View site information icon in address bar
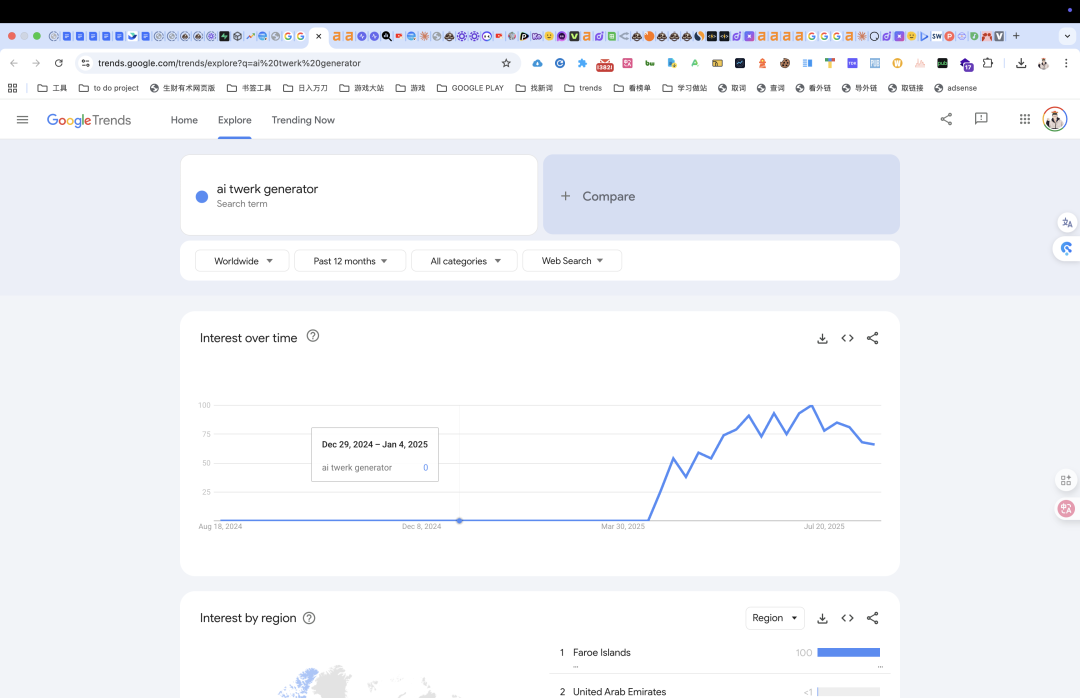 pyautogui.click(x=85, y=63)
